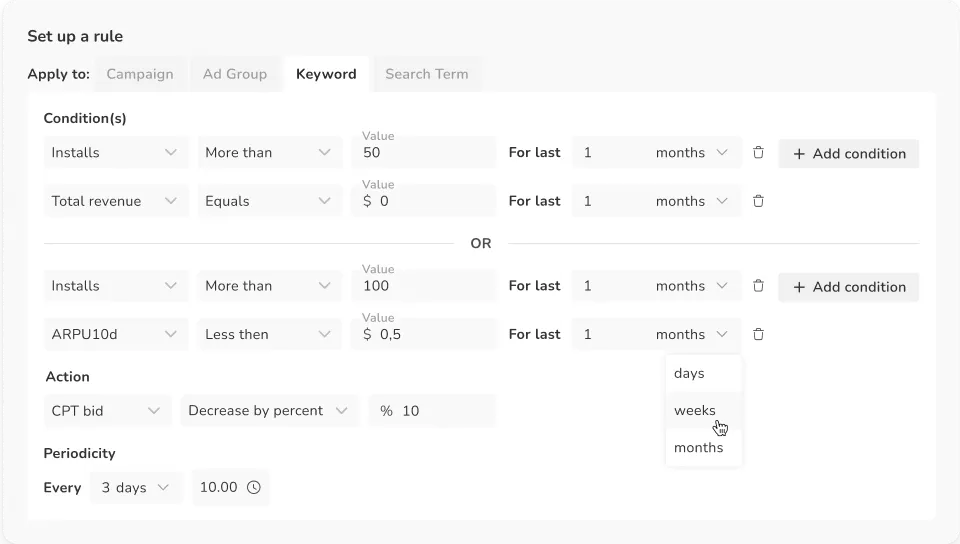Add condition to the second rule group

point(849,287)
